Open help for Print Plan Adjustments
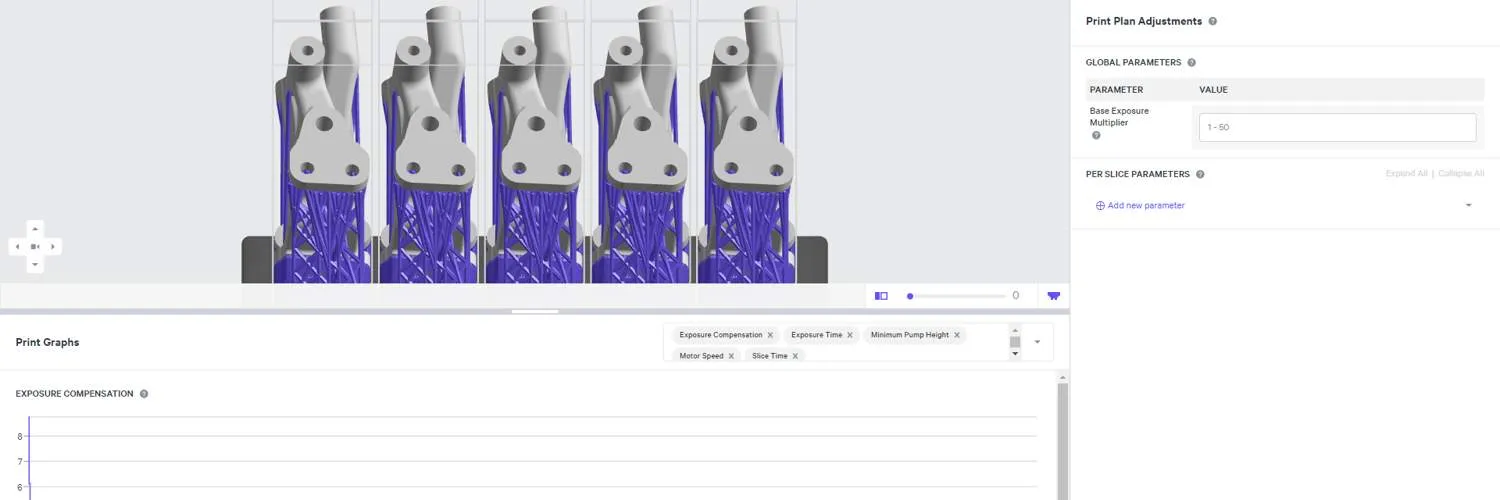The height and width of the screenshot is (500, 1500). (x=1212, y=21)
